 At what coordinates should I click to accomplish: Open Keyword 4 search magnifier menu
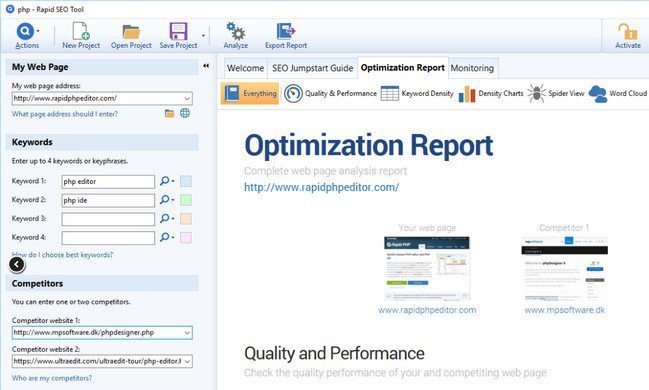point(167,237)
